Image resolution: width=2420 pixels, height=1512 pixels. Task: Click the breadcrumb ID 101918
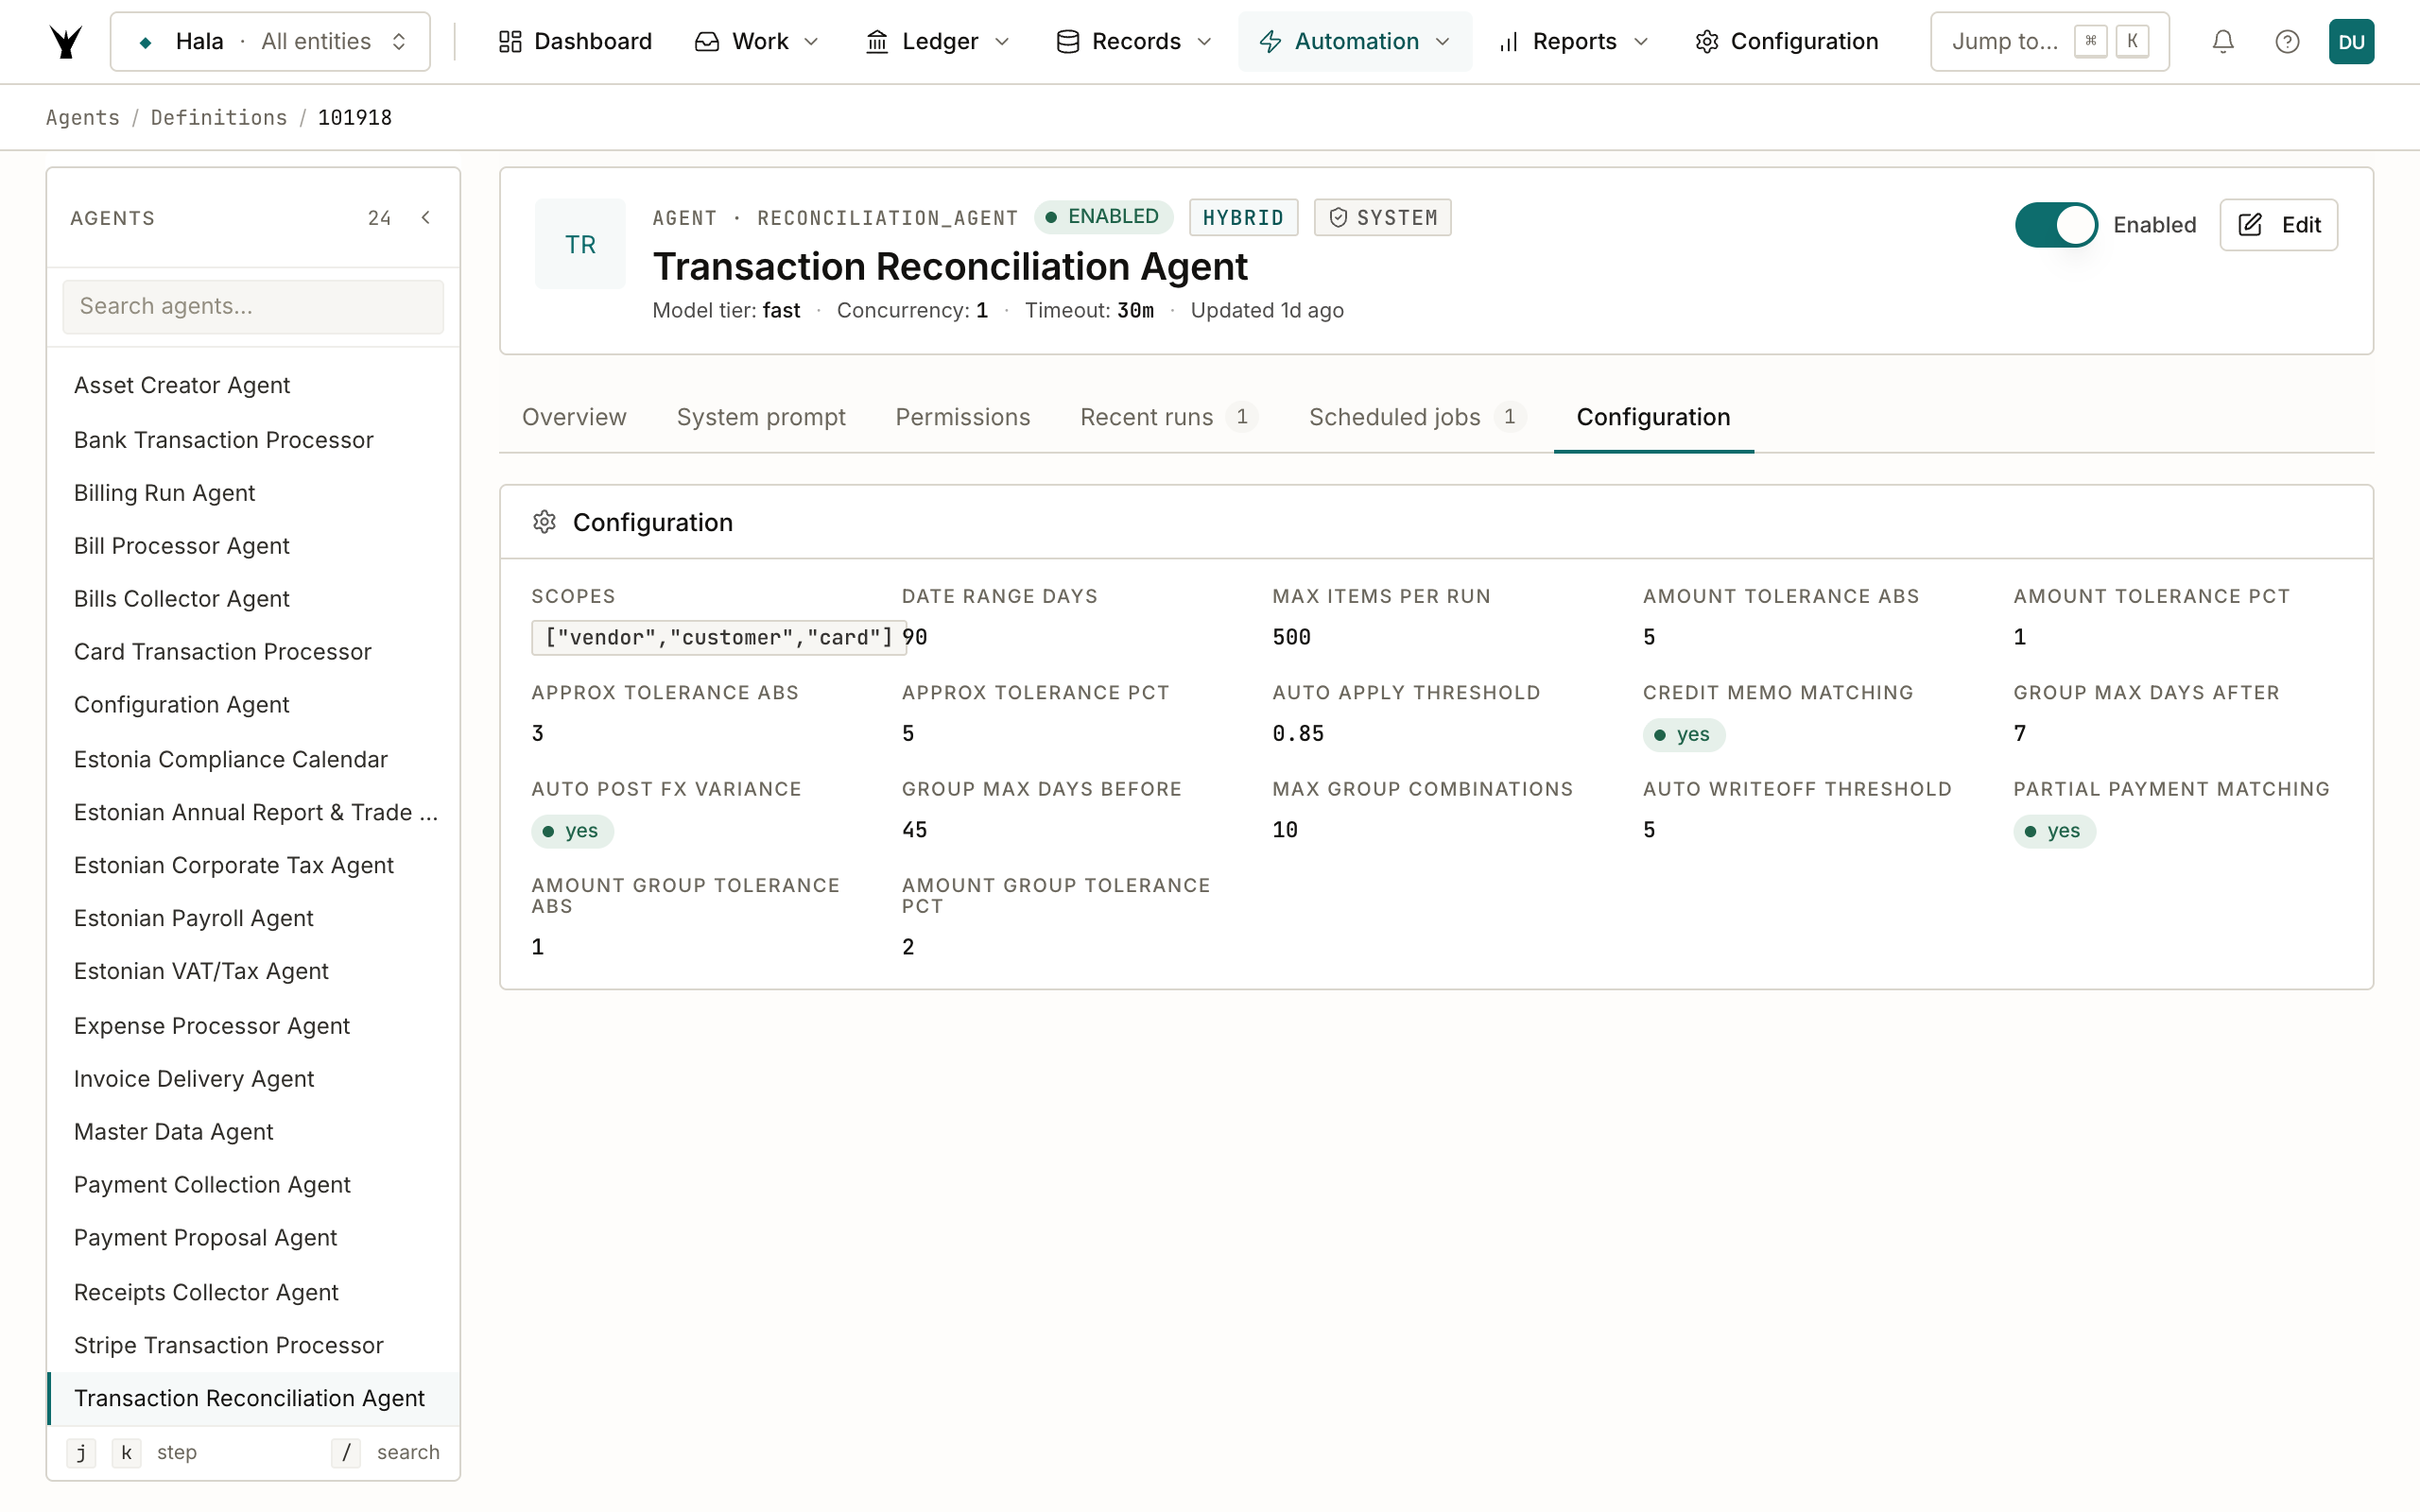point(355,117)
